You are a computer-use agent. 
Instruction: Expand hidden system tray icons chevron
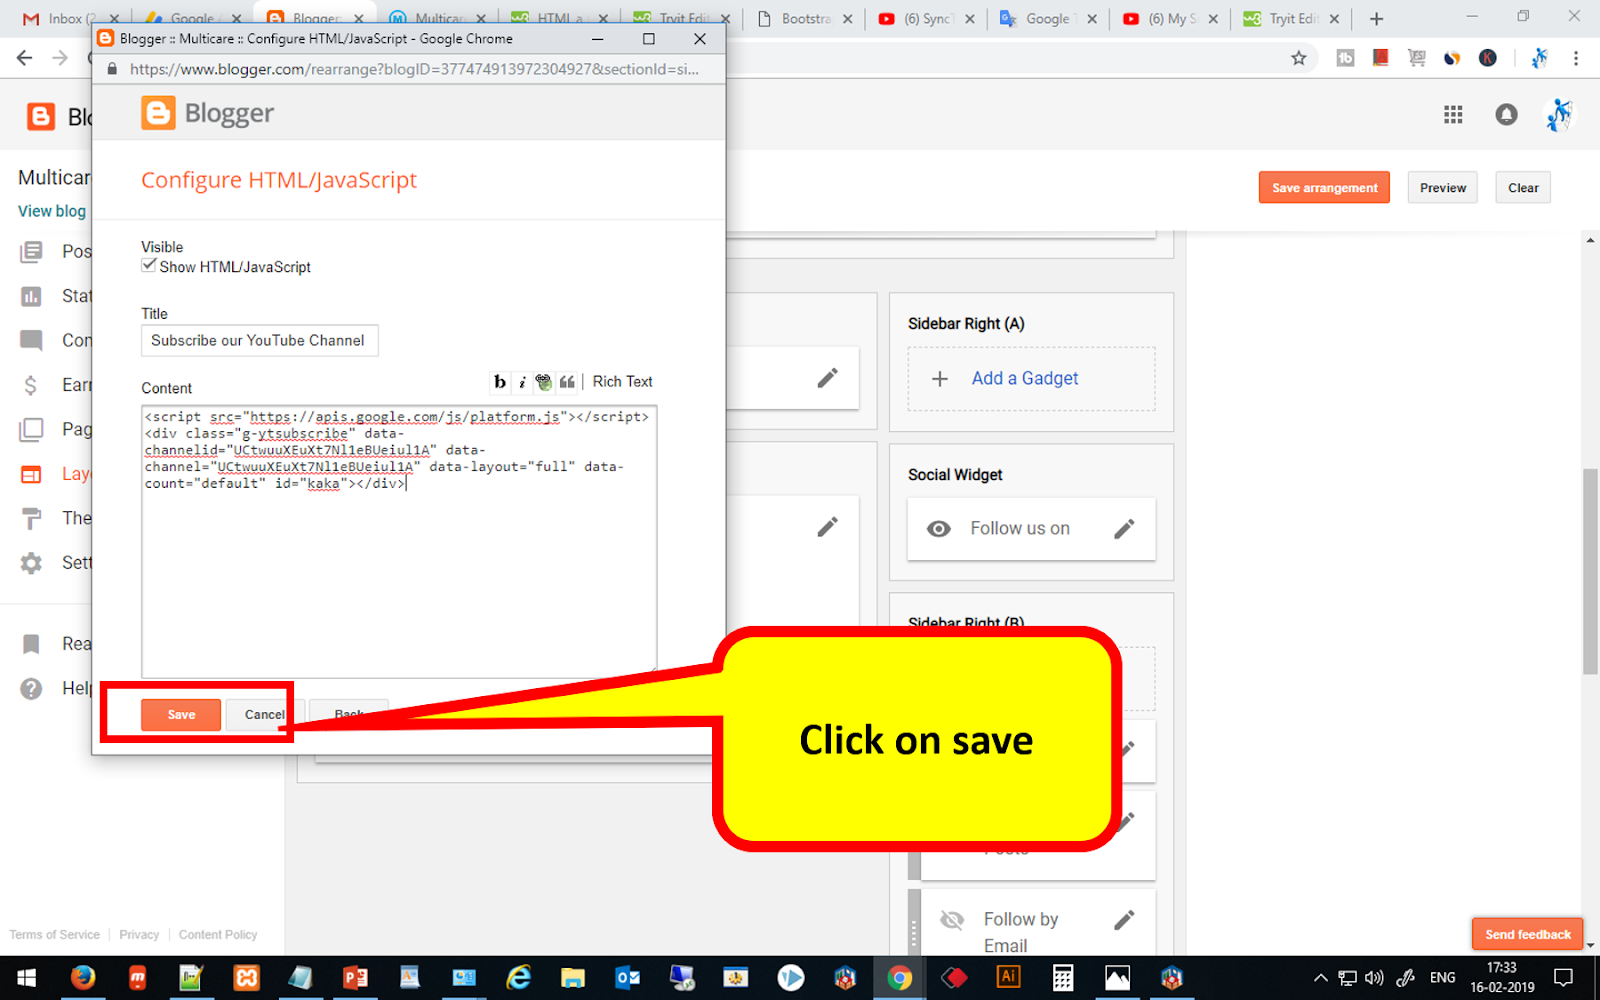coord(1321,978)
